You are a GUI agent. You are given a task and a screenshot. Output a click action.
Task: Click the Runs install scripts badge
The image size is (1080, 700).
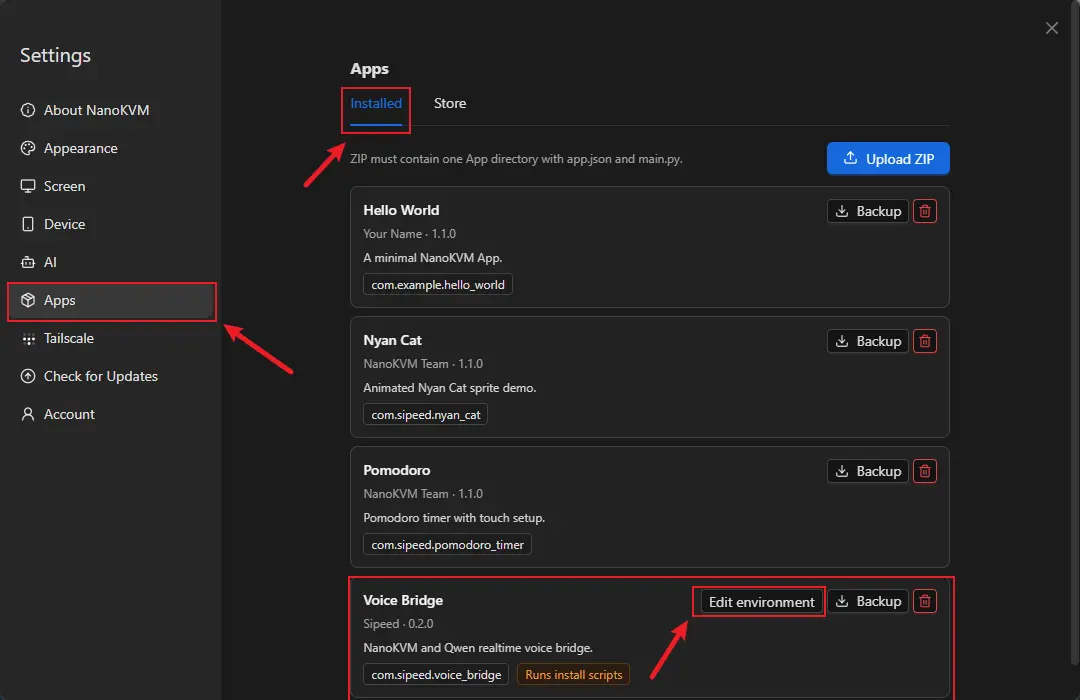point(573,675)
